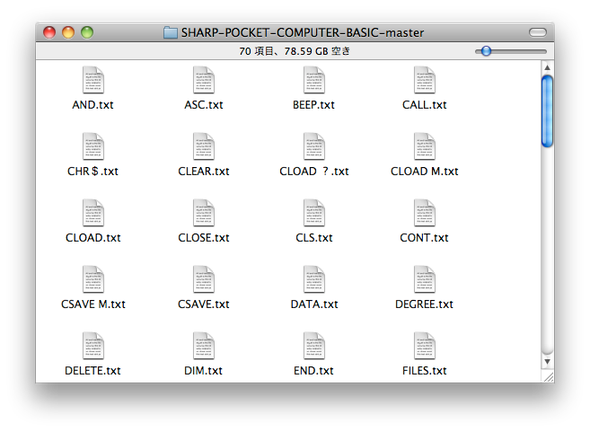Select the FILES.txt file icon
This screenshot has height=432, width=590.
[x=424, y=346]
